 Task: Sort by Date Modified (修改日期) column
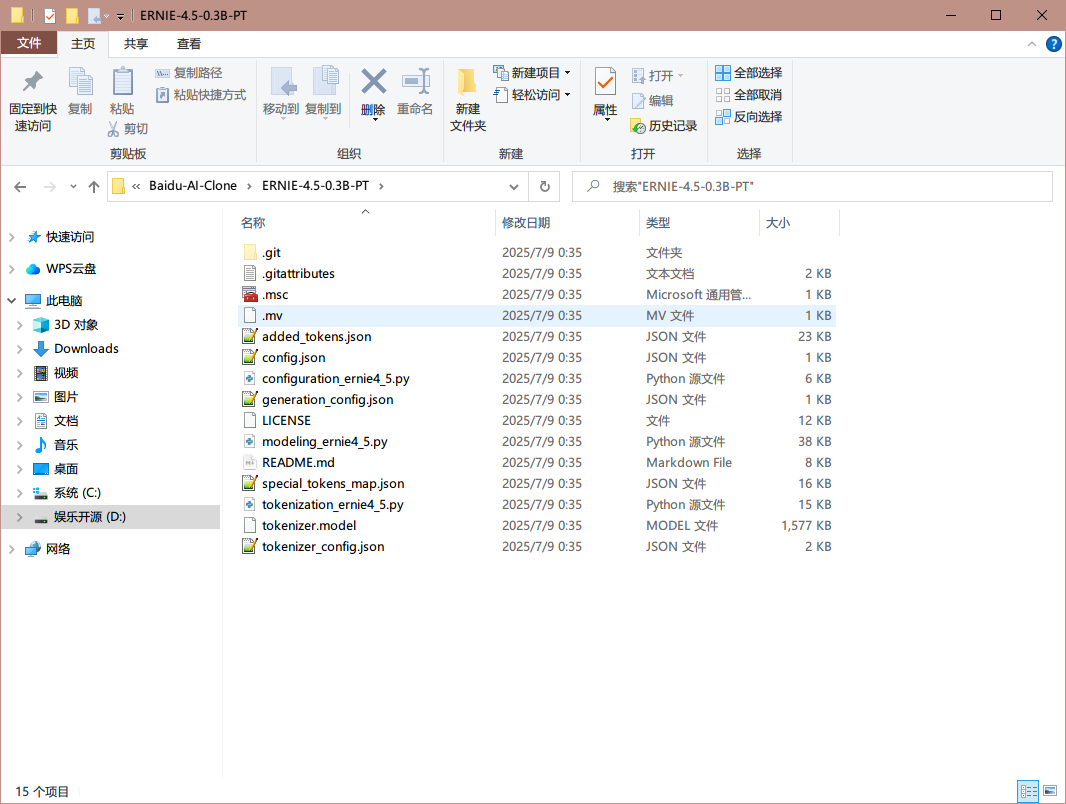[x=568, y=223]
